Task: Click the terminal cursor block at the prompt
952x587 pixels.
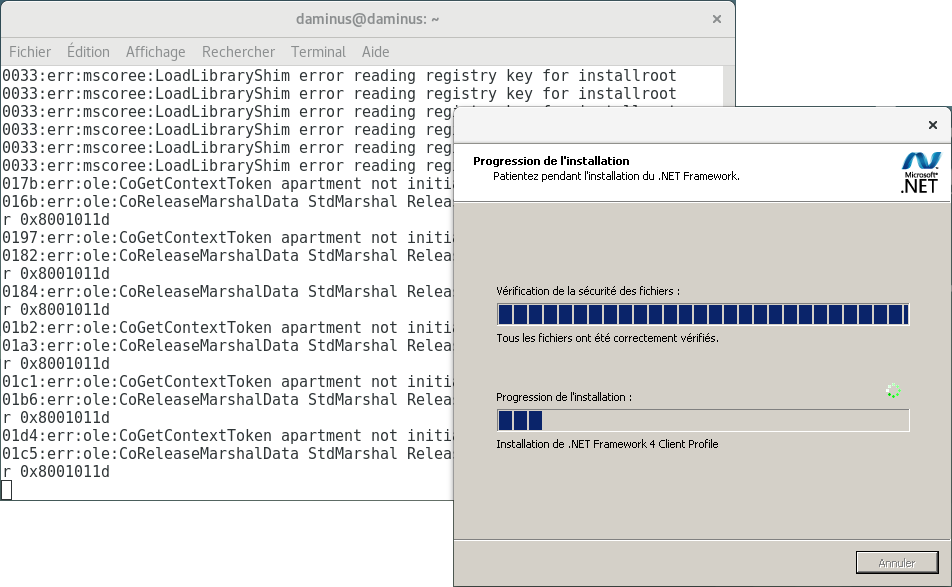Action: [7, 489]
